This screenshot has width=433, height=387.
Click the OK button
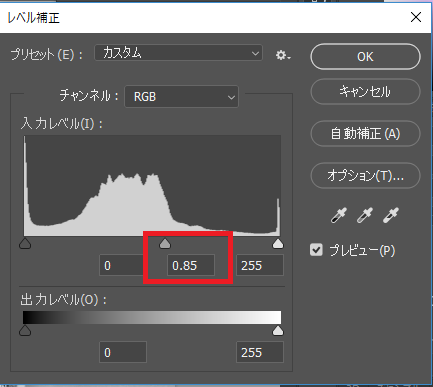365,57
